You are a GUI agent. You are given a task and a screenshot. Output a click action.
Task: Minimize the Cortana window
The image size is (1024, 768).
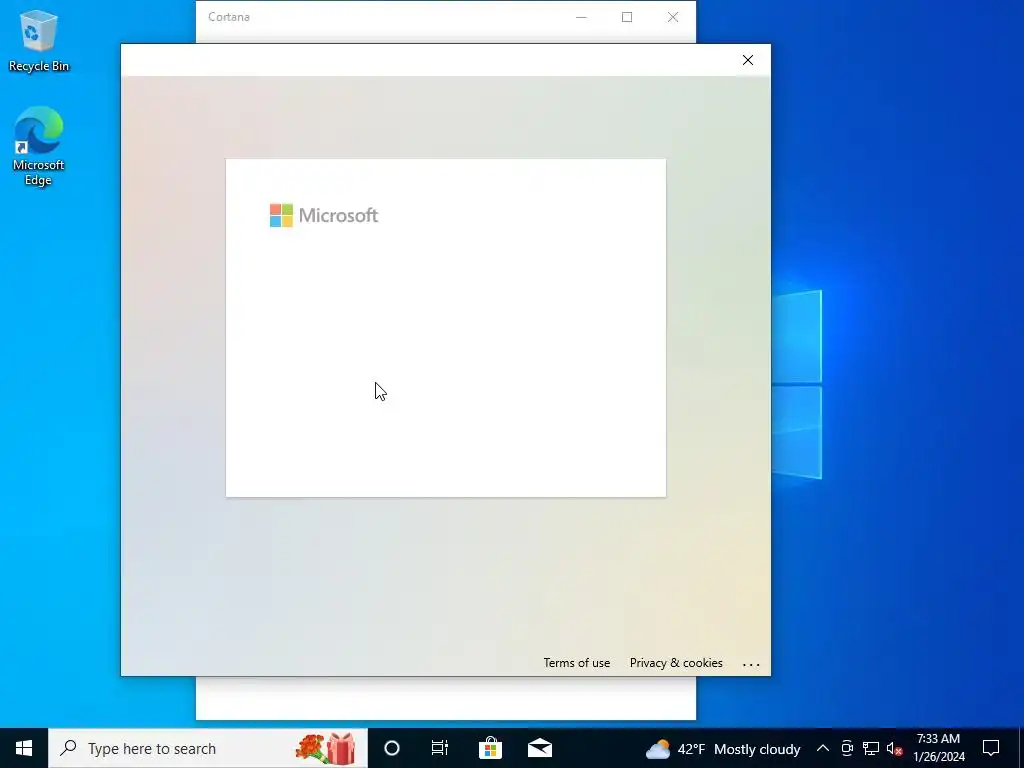581,17
